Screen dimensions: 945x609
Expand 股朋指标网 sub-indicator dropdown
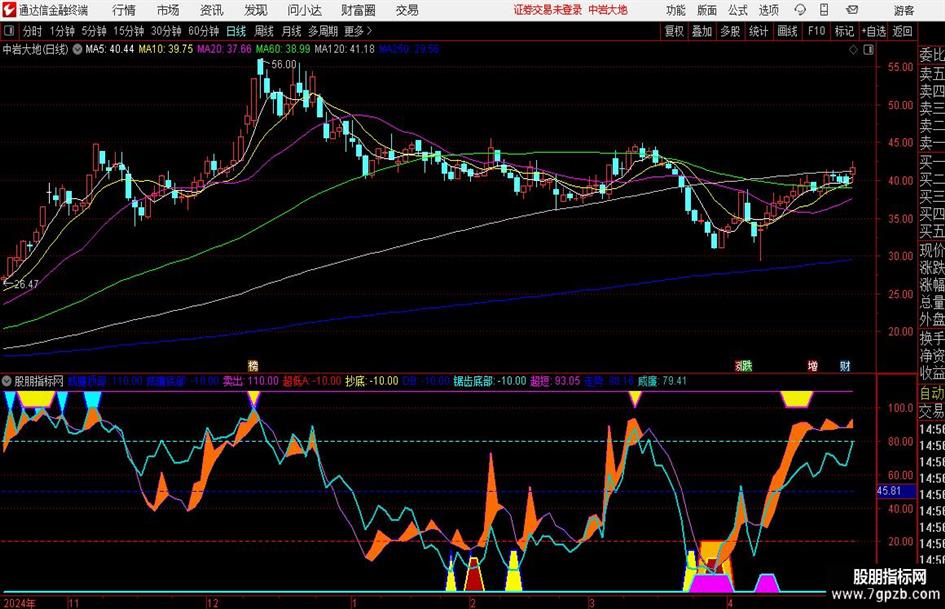click(x=7, y=381)
